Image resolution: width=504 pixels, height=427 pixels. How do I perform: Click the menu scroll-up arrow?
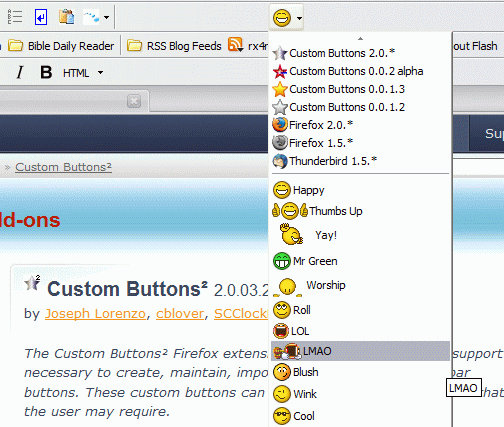(360, 39)
